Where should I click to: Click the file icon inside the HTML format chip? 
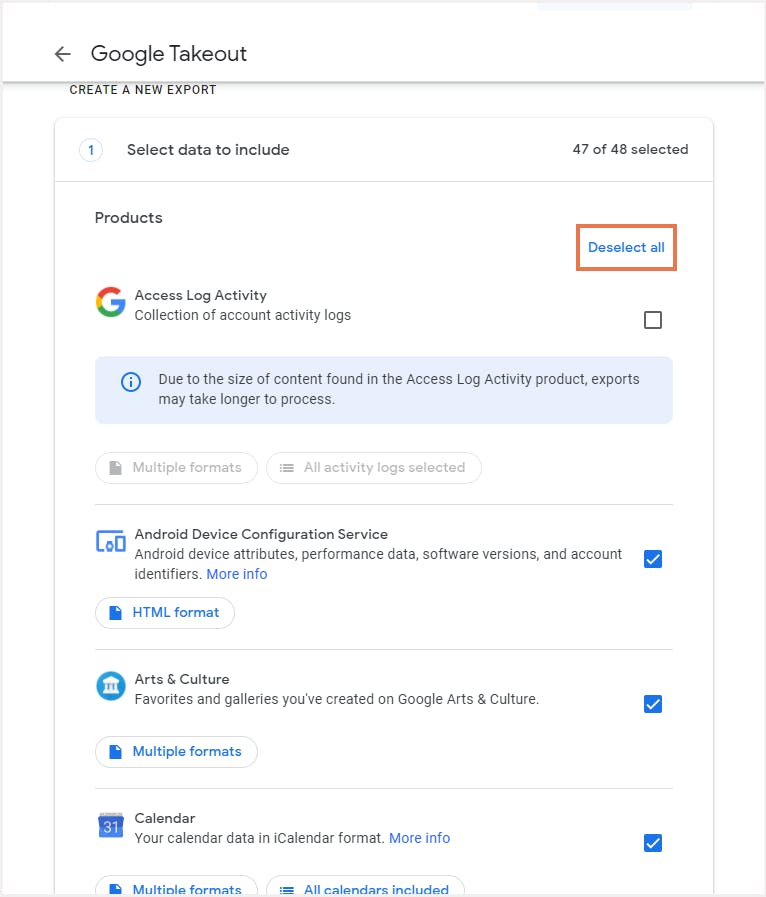(116, 612)
